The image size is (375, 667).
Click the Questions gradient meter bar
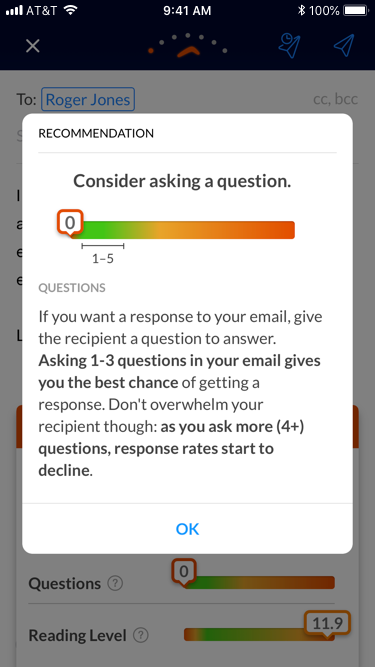coord(259,582)
